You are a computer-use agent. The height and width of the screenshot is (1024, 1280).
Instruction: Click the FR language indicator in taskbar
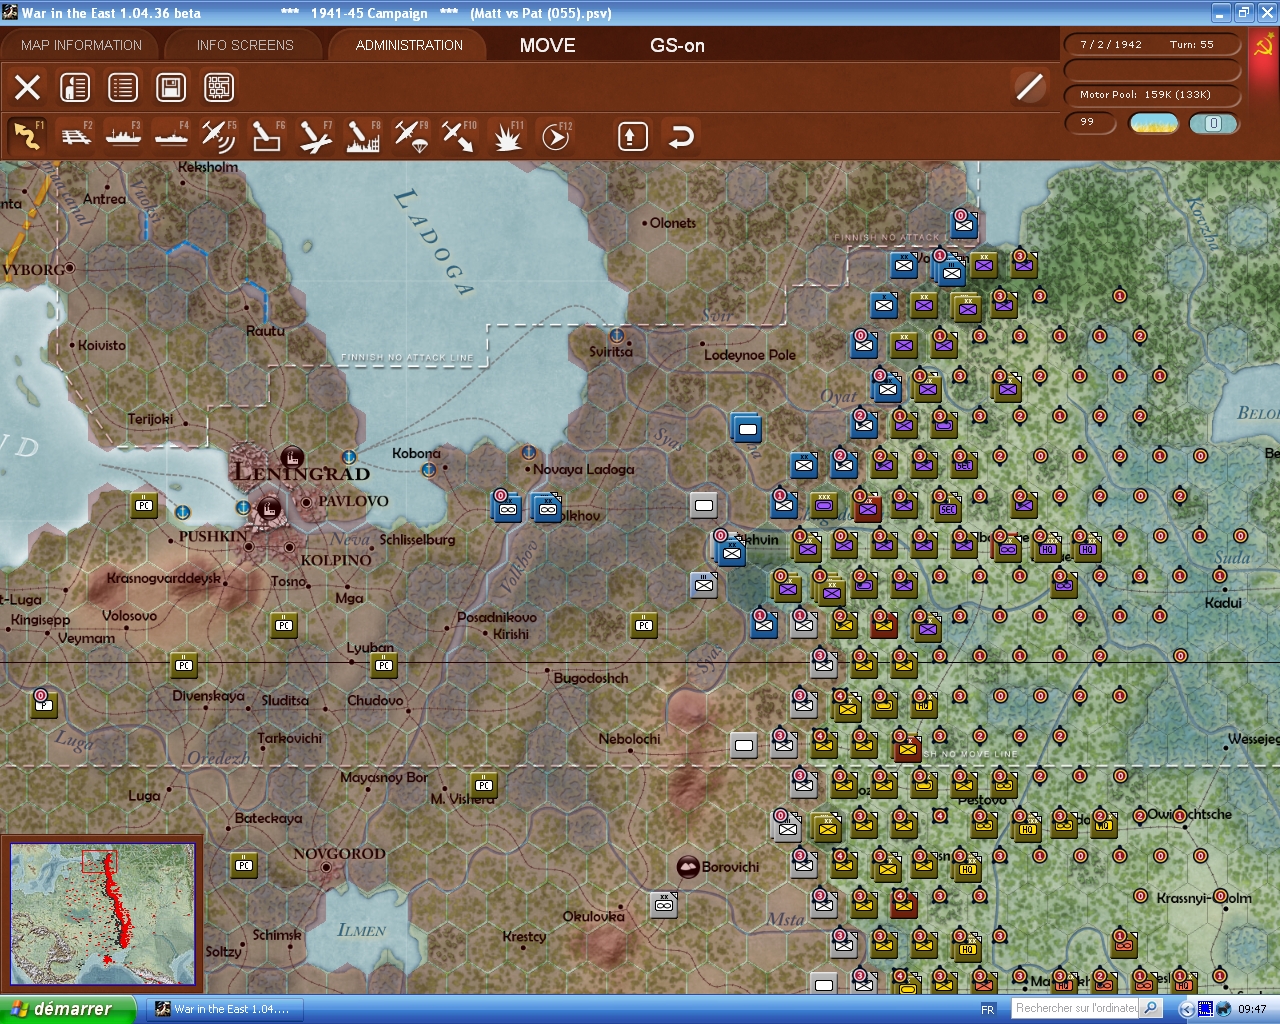[988, 1010]
